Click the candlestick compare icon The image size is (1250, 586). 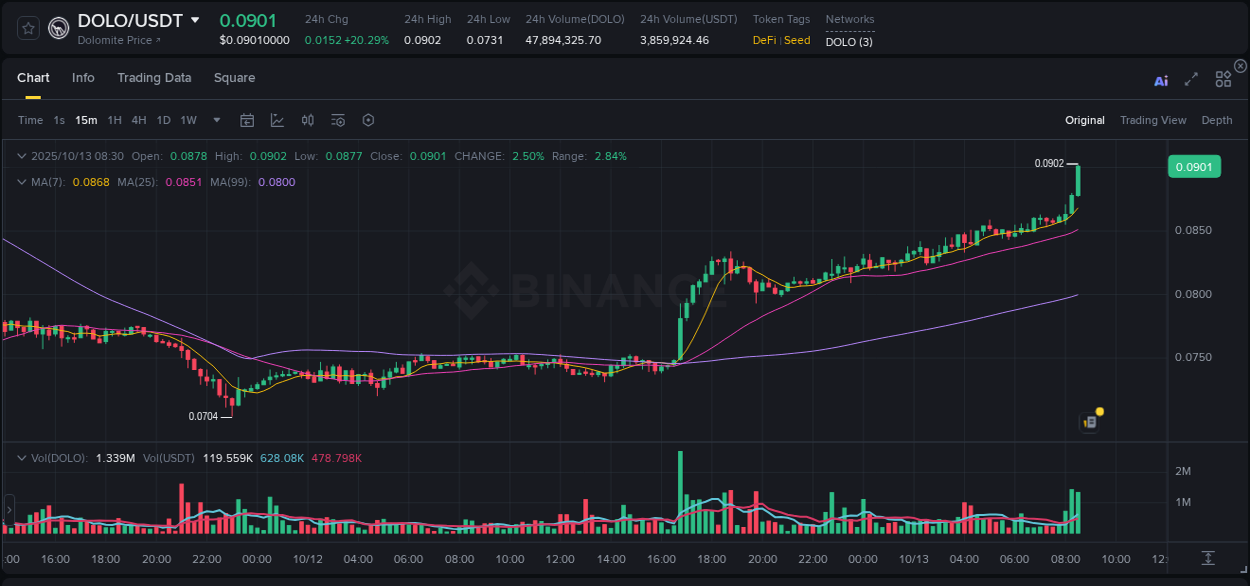pyautogui.click(x=307, y=120)
